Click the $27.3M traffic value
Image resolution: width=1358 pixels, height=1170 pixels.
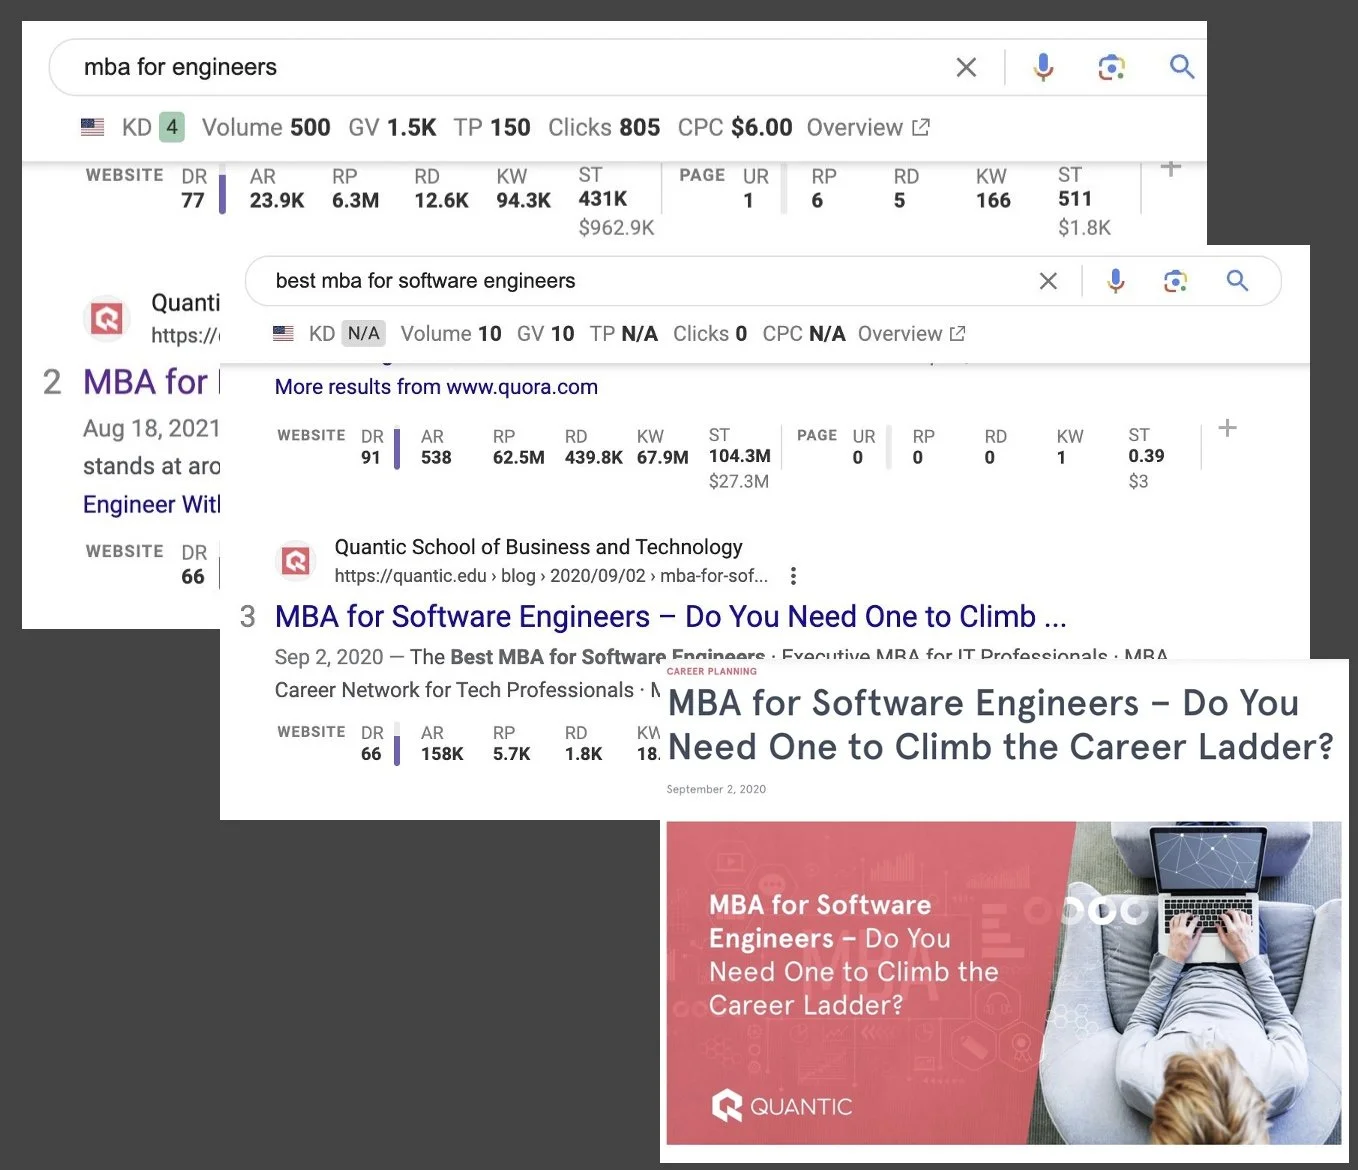(739, 481)
